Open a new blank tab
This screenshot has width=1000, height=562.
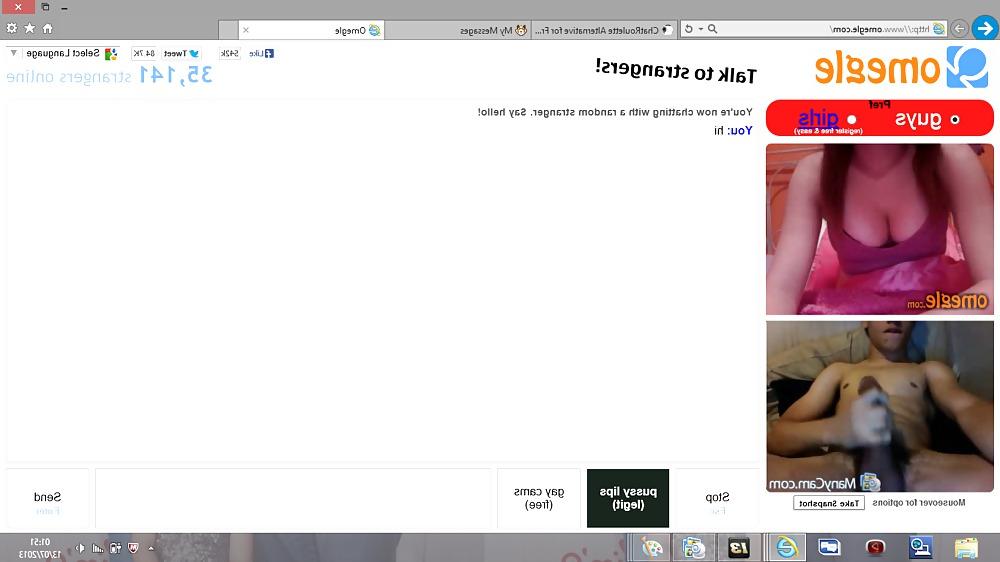pyautogui.click(x=228, y=30)
